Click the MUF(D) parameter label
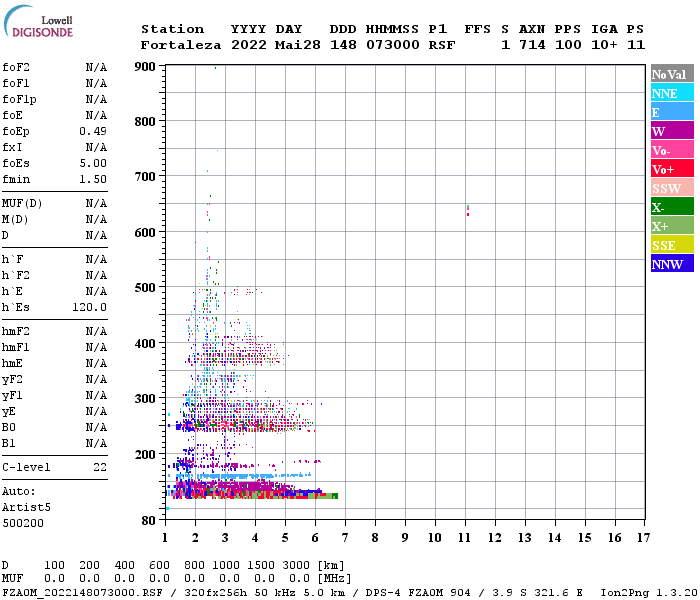 click(22, 204)
